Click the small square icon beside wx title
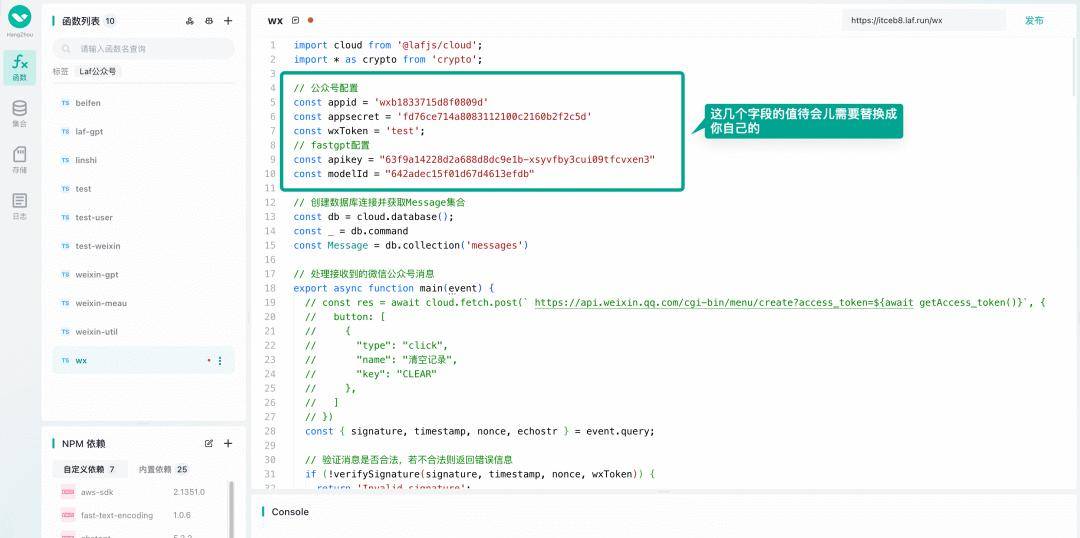This screenshot has height=538, width=1080. coord(295,21)
